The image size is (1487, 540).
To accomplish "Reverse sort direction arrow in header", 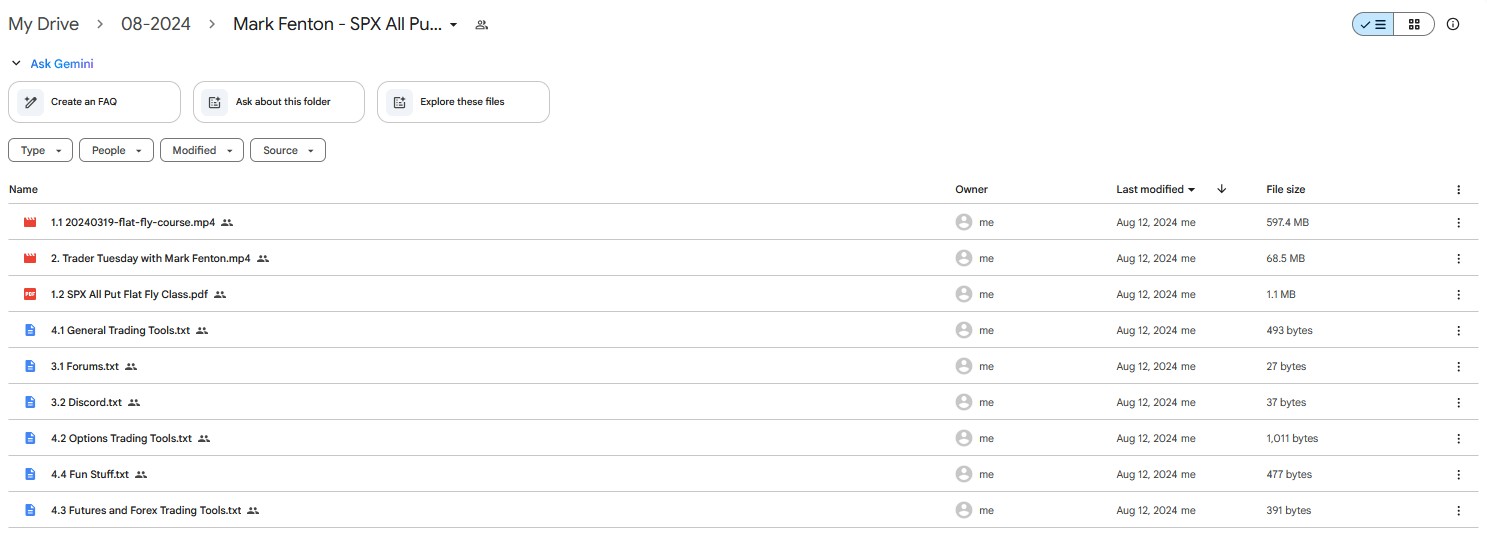I will point(1221,189).
